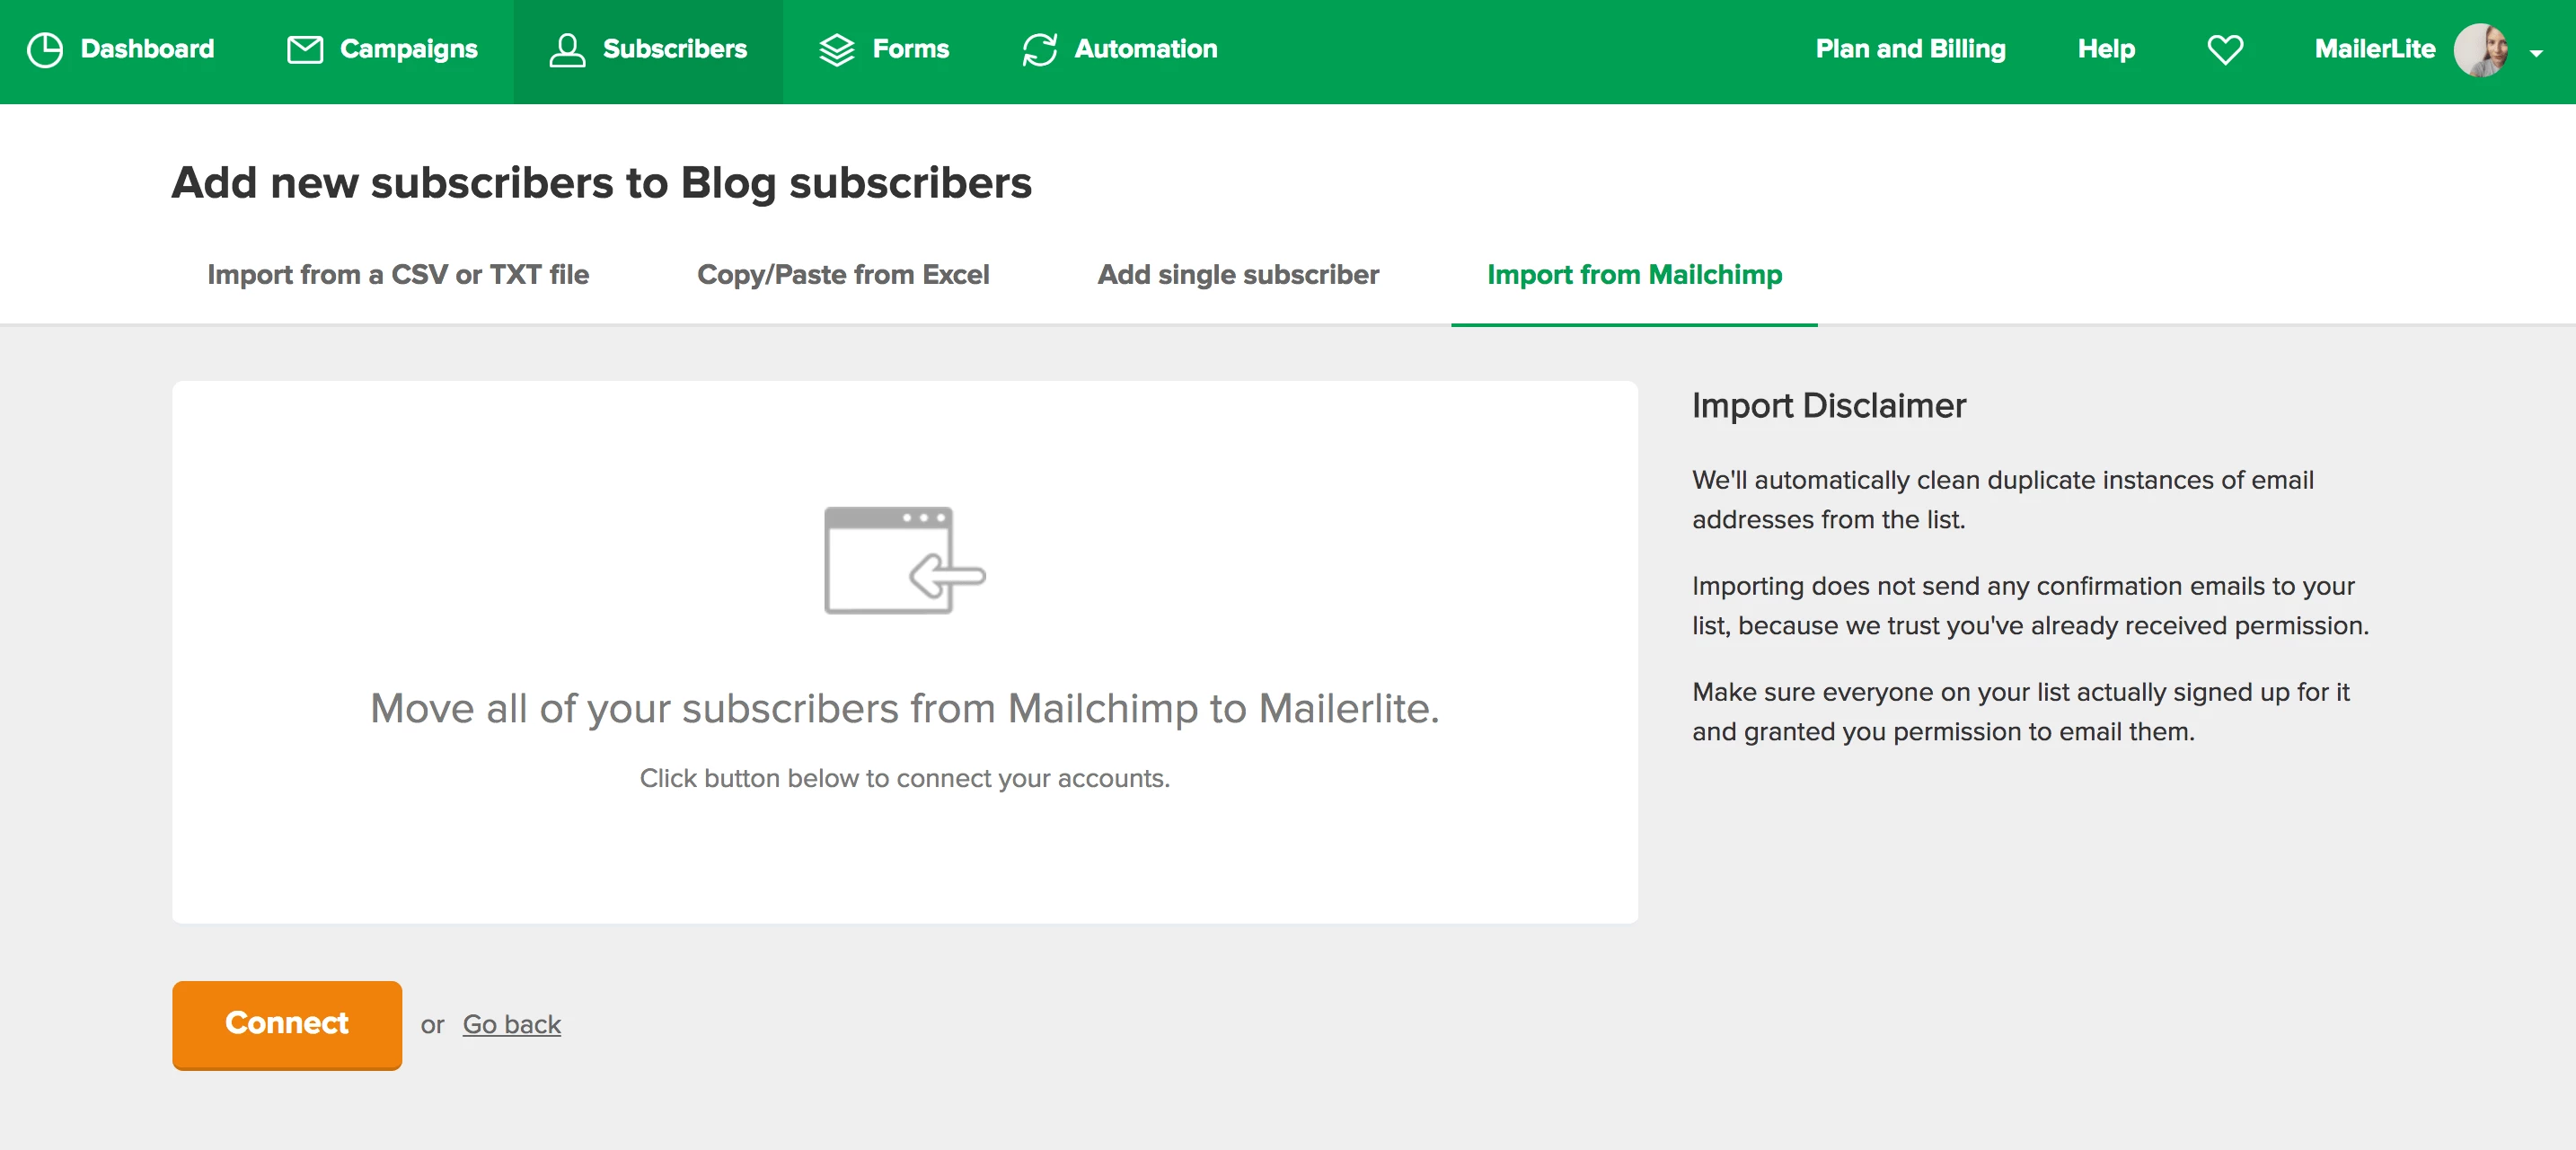
Task: Follow the Go back link
Action: [x=511, y=1024]
